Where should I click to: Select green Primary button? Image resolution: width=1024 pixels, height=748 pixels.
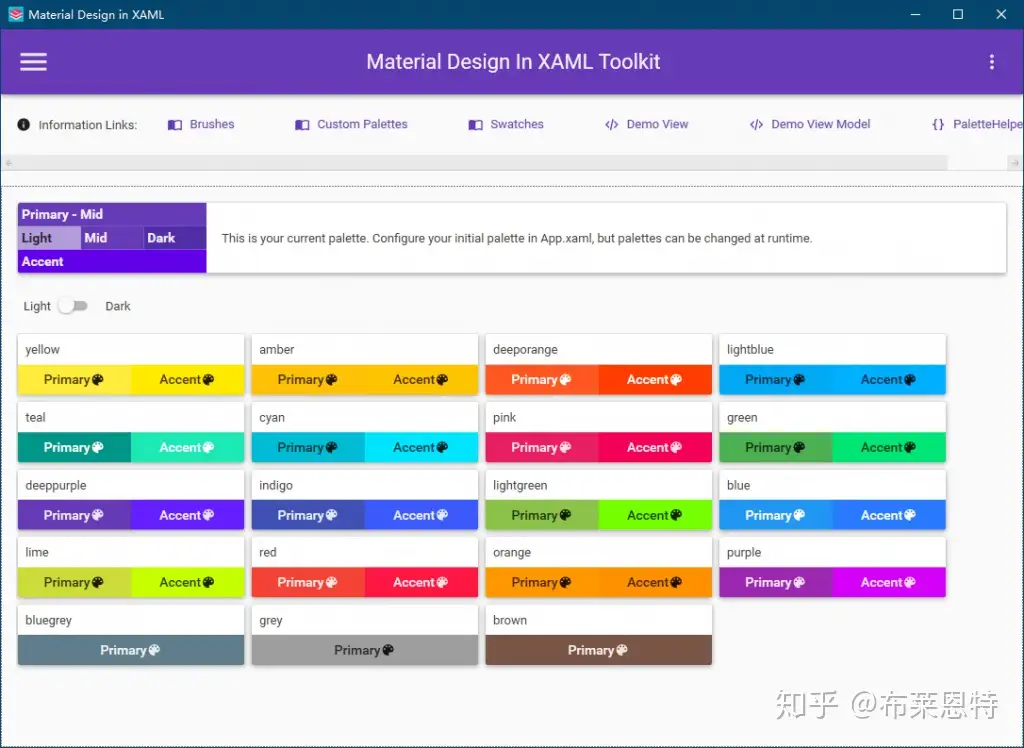(775, 447)
